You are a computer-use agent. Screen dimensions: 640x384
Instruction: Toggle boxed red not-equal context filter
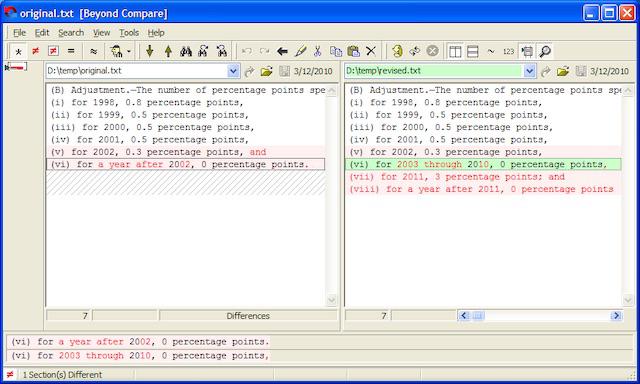pyautogui.click(x=53, y=51)
